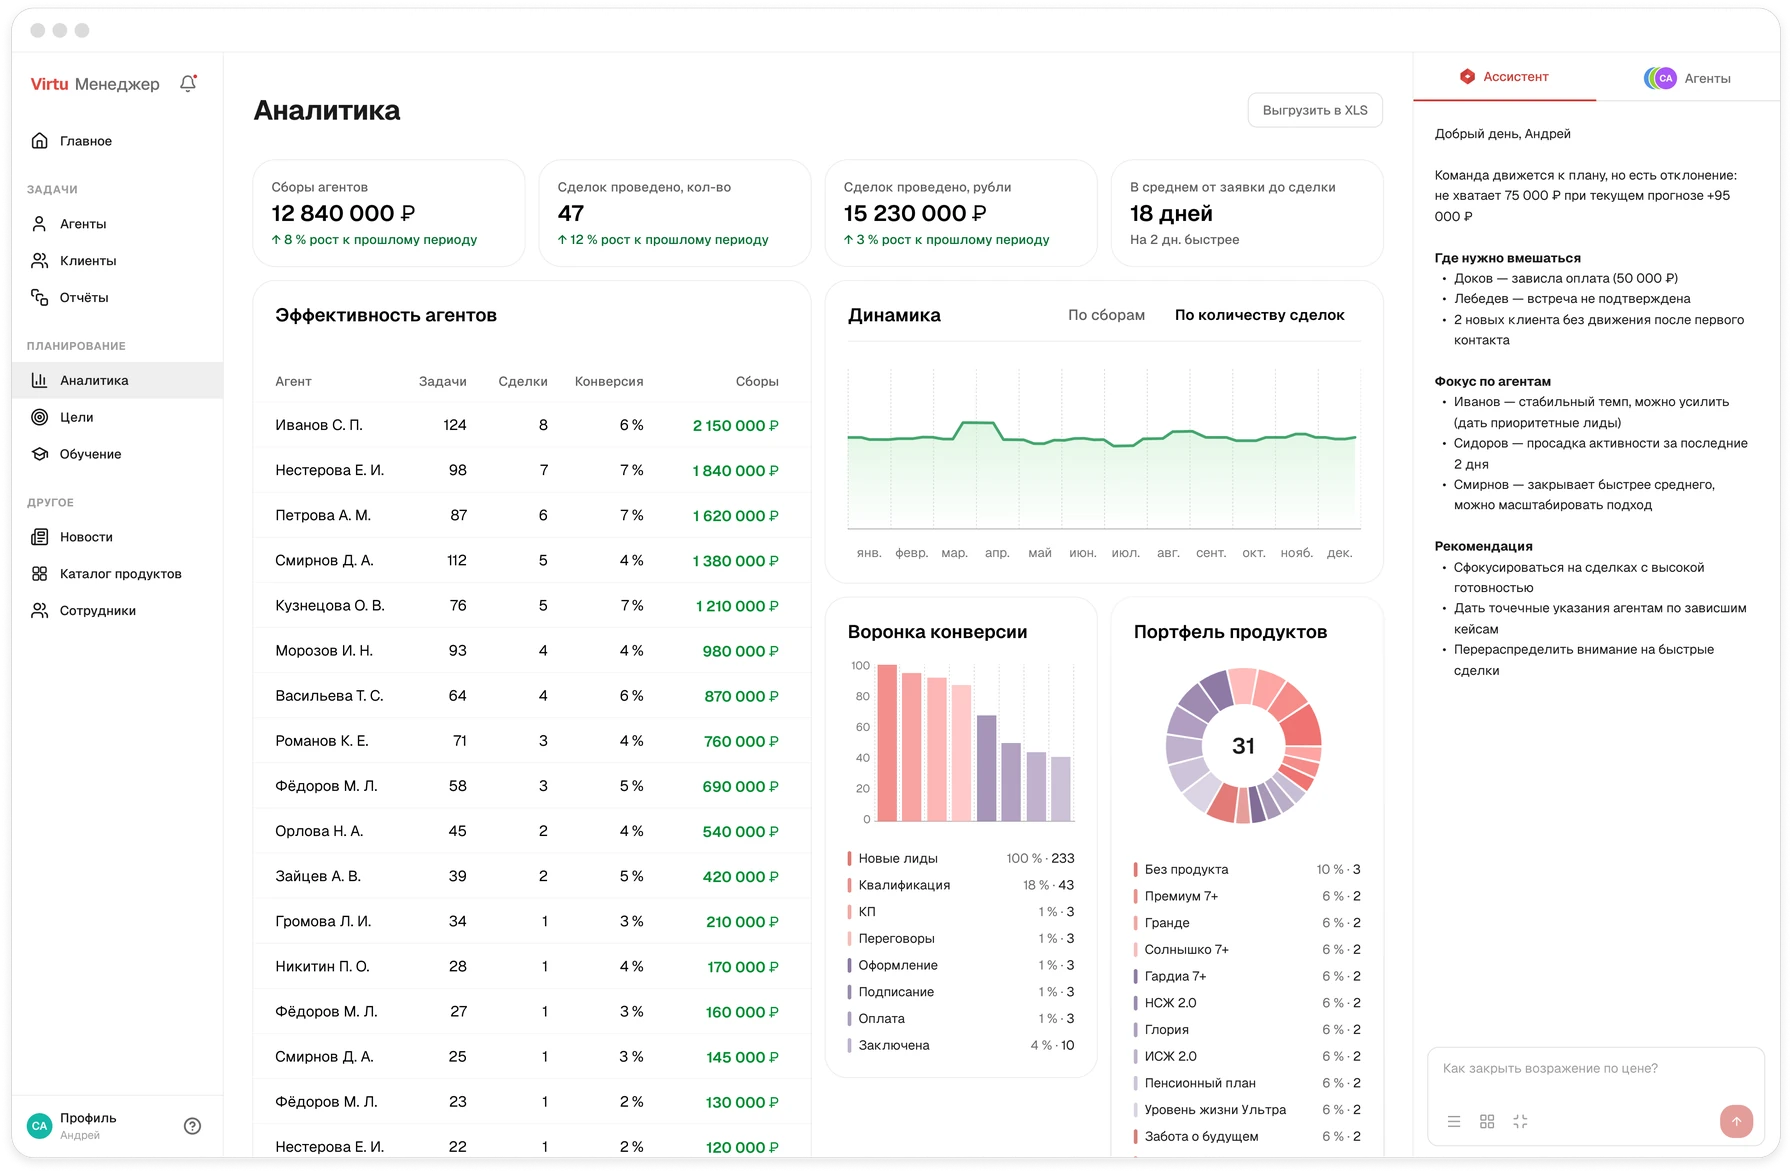Select По количеству сделок chart view
1792x1173 pixels.
1259,315
